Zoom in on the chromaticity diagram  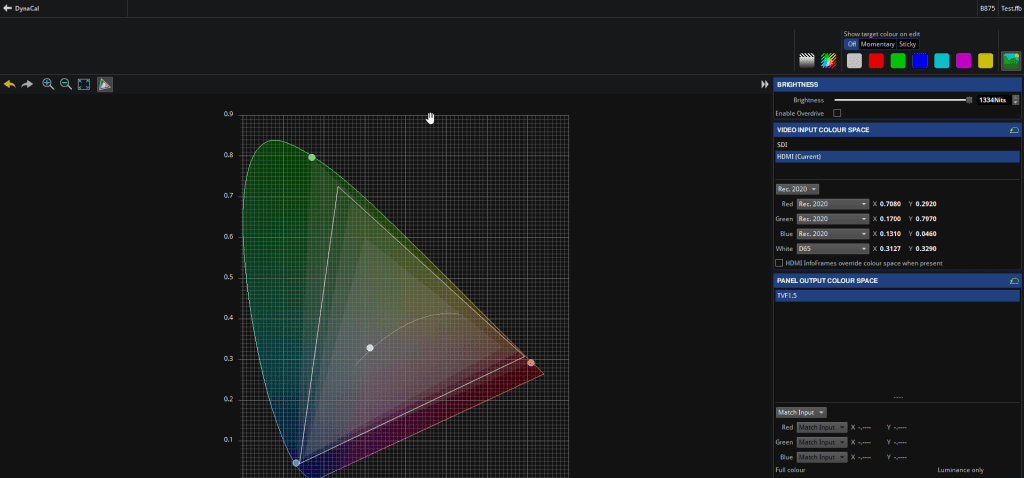[48, 84]
